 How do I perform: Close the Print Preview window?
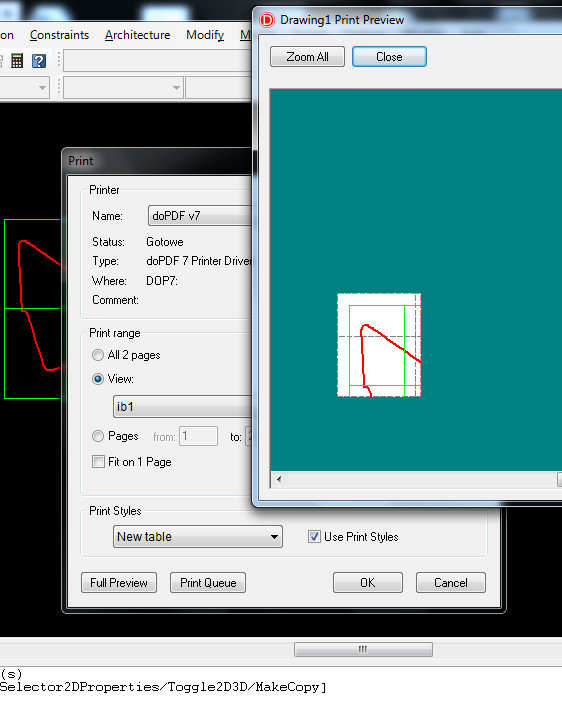point(389,57)
